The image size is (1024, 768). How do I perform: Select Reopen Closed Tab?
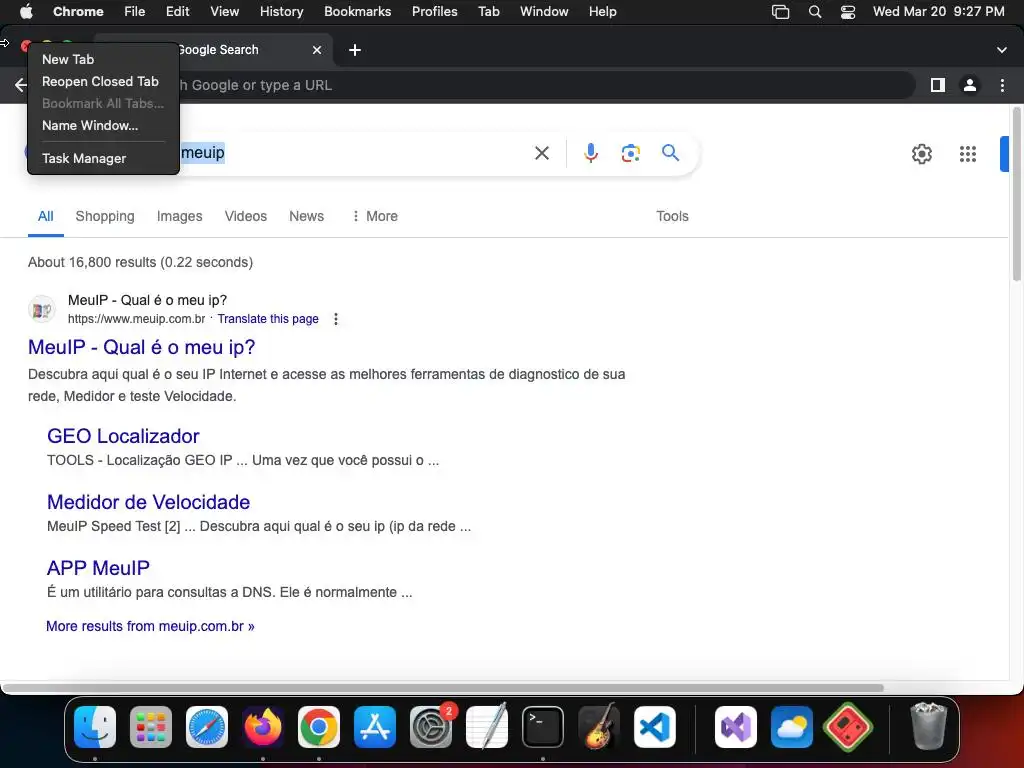pos(103,82)
